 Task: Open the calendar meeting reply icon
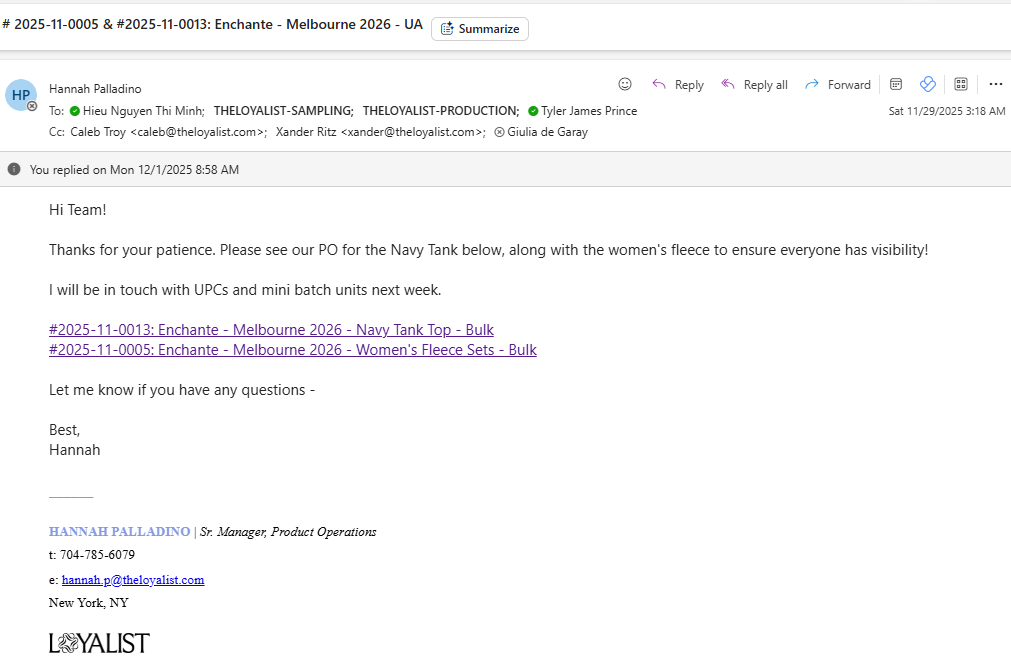point(896,85)
